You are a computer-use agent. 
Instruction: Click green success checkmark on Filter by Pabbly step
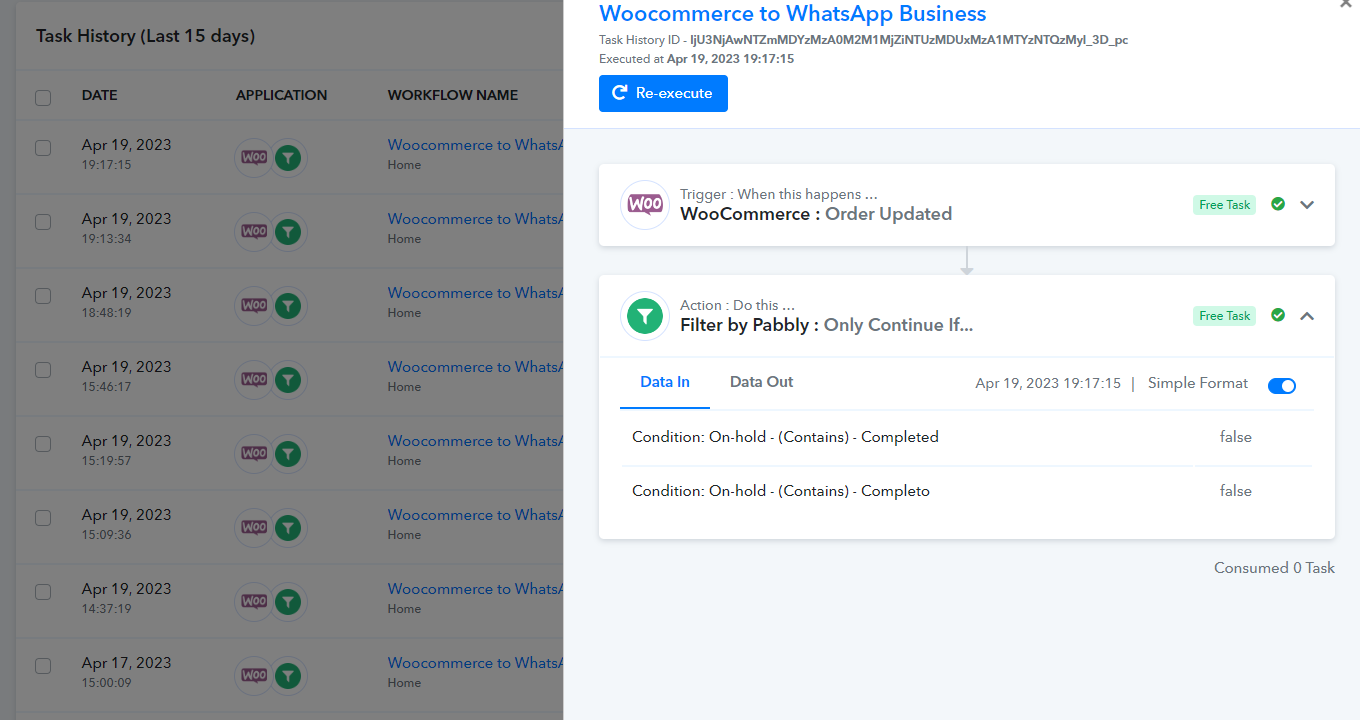pos(1278,315)
